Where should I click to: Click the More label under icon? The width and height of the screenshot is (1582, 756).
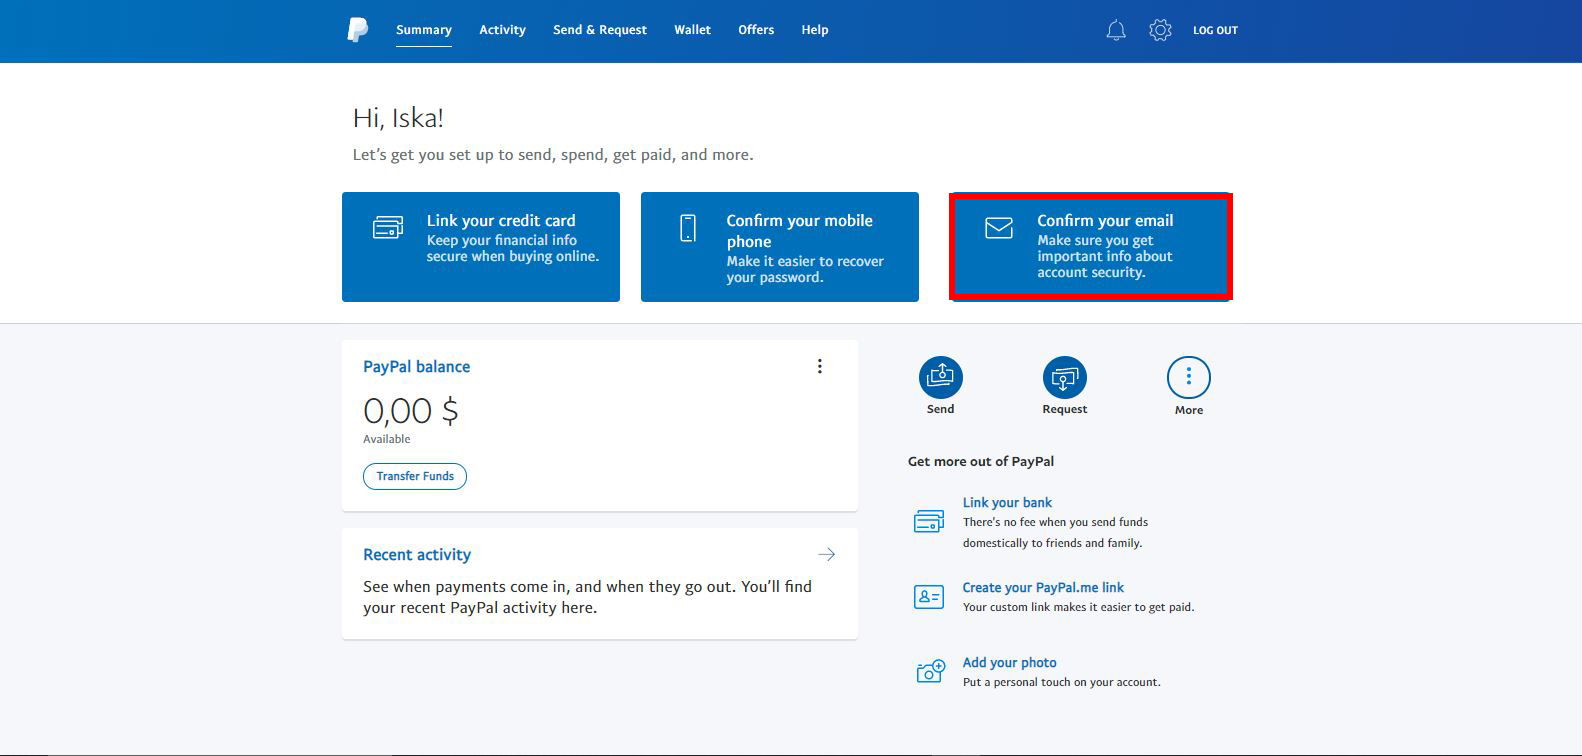tap(1189, 410)
